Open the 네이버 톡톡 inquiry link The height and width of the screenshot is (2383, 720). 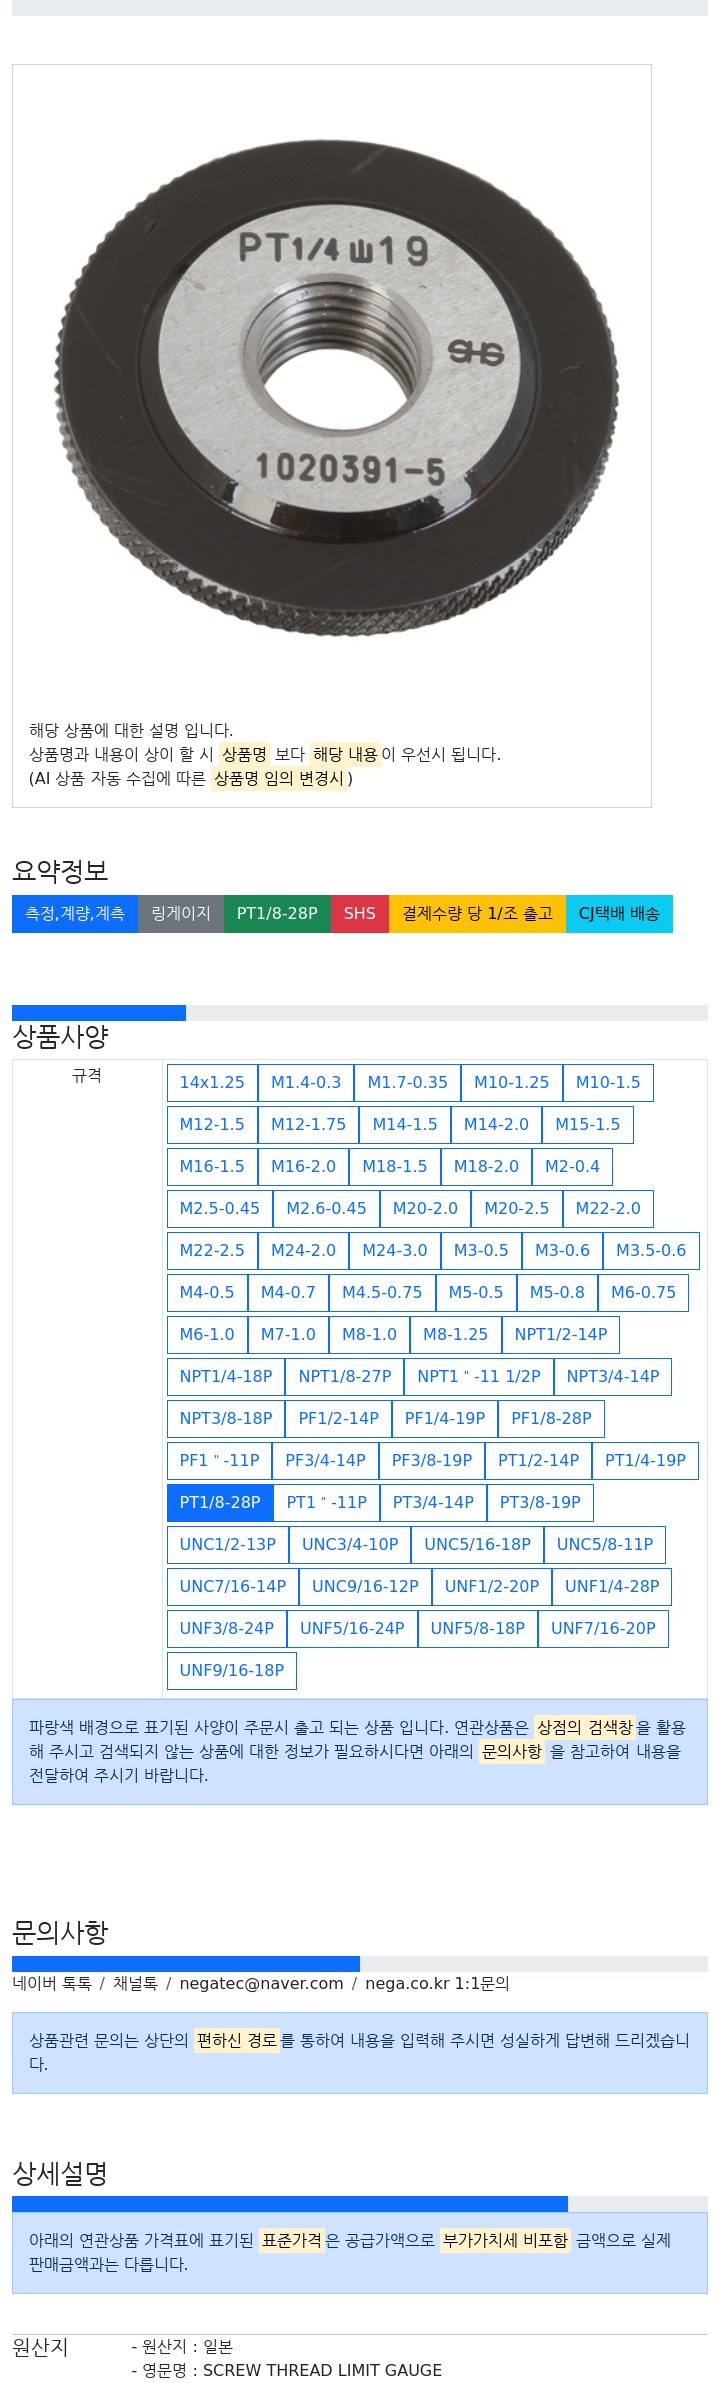52,1983
